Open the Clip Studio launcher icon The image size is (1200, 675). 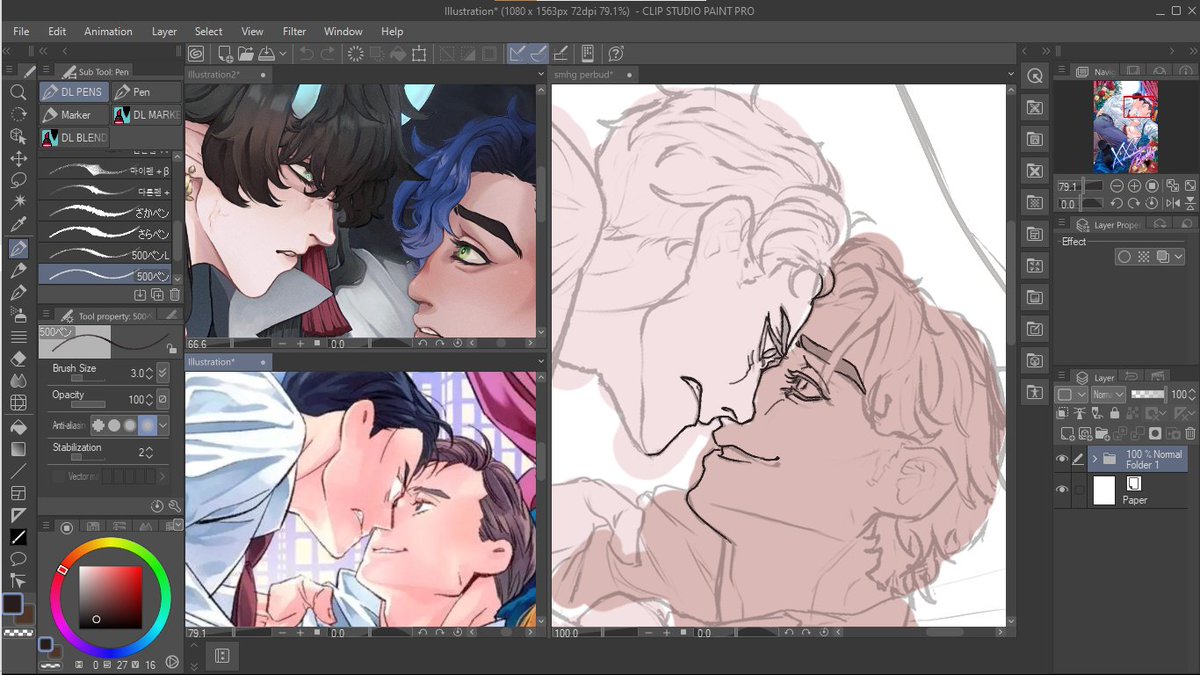tap(196, 54)
